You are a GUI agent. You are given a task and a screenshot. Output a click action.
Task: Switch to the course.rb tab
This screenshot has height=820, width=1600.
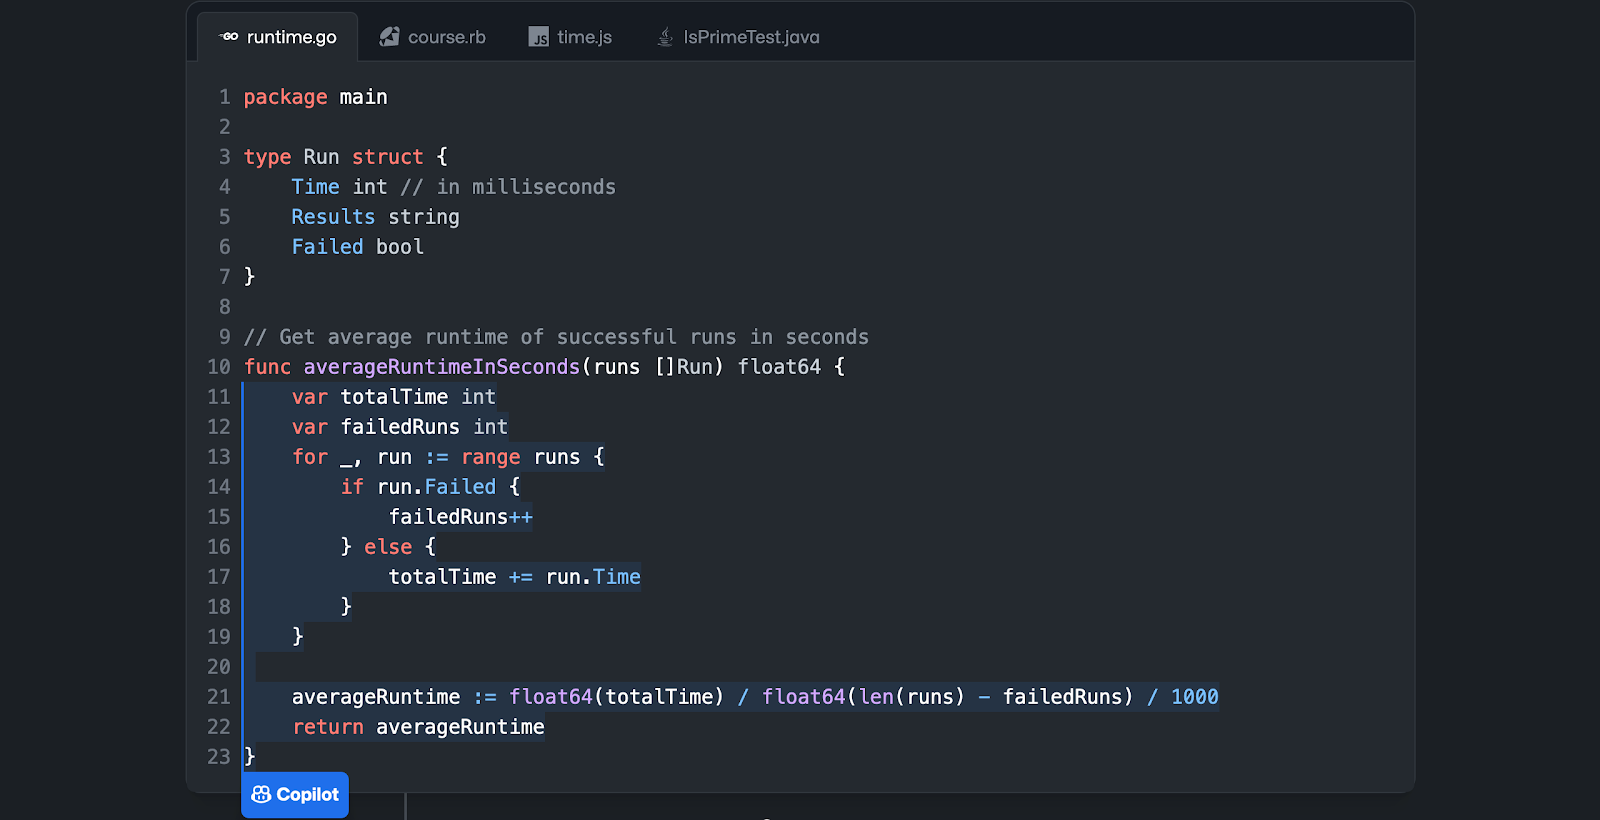[432, 37]
